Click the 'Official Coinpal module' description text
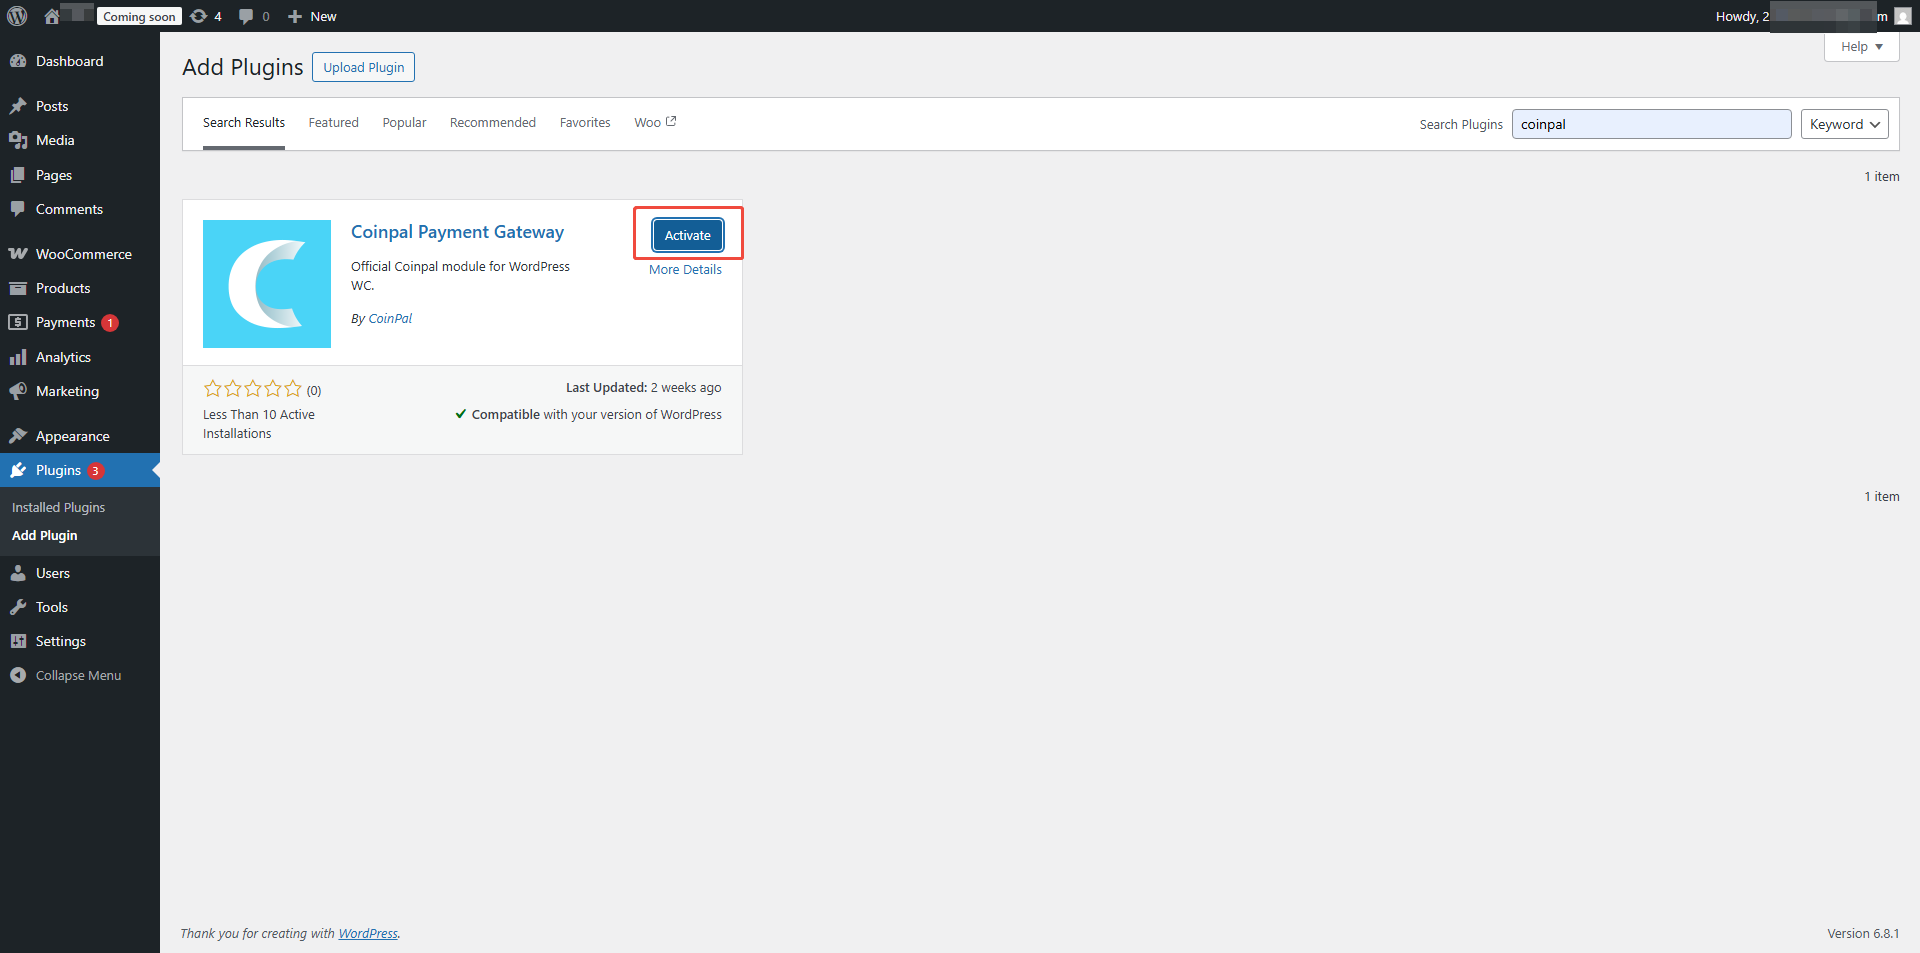This screenshot has width=1920, height=953. [460, 276]
